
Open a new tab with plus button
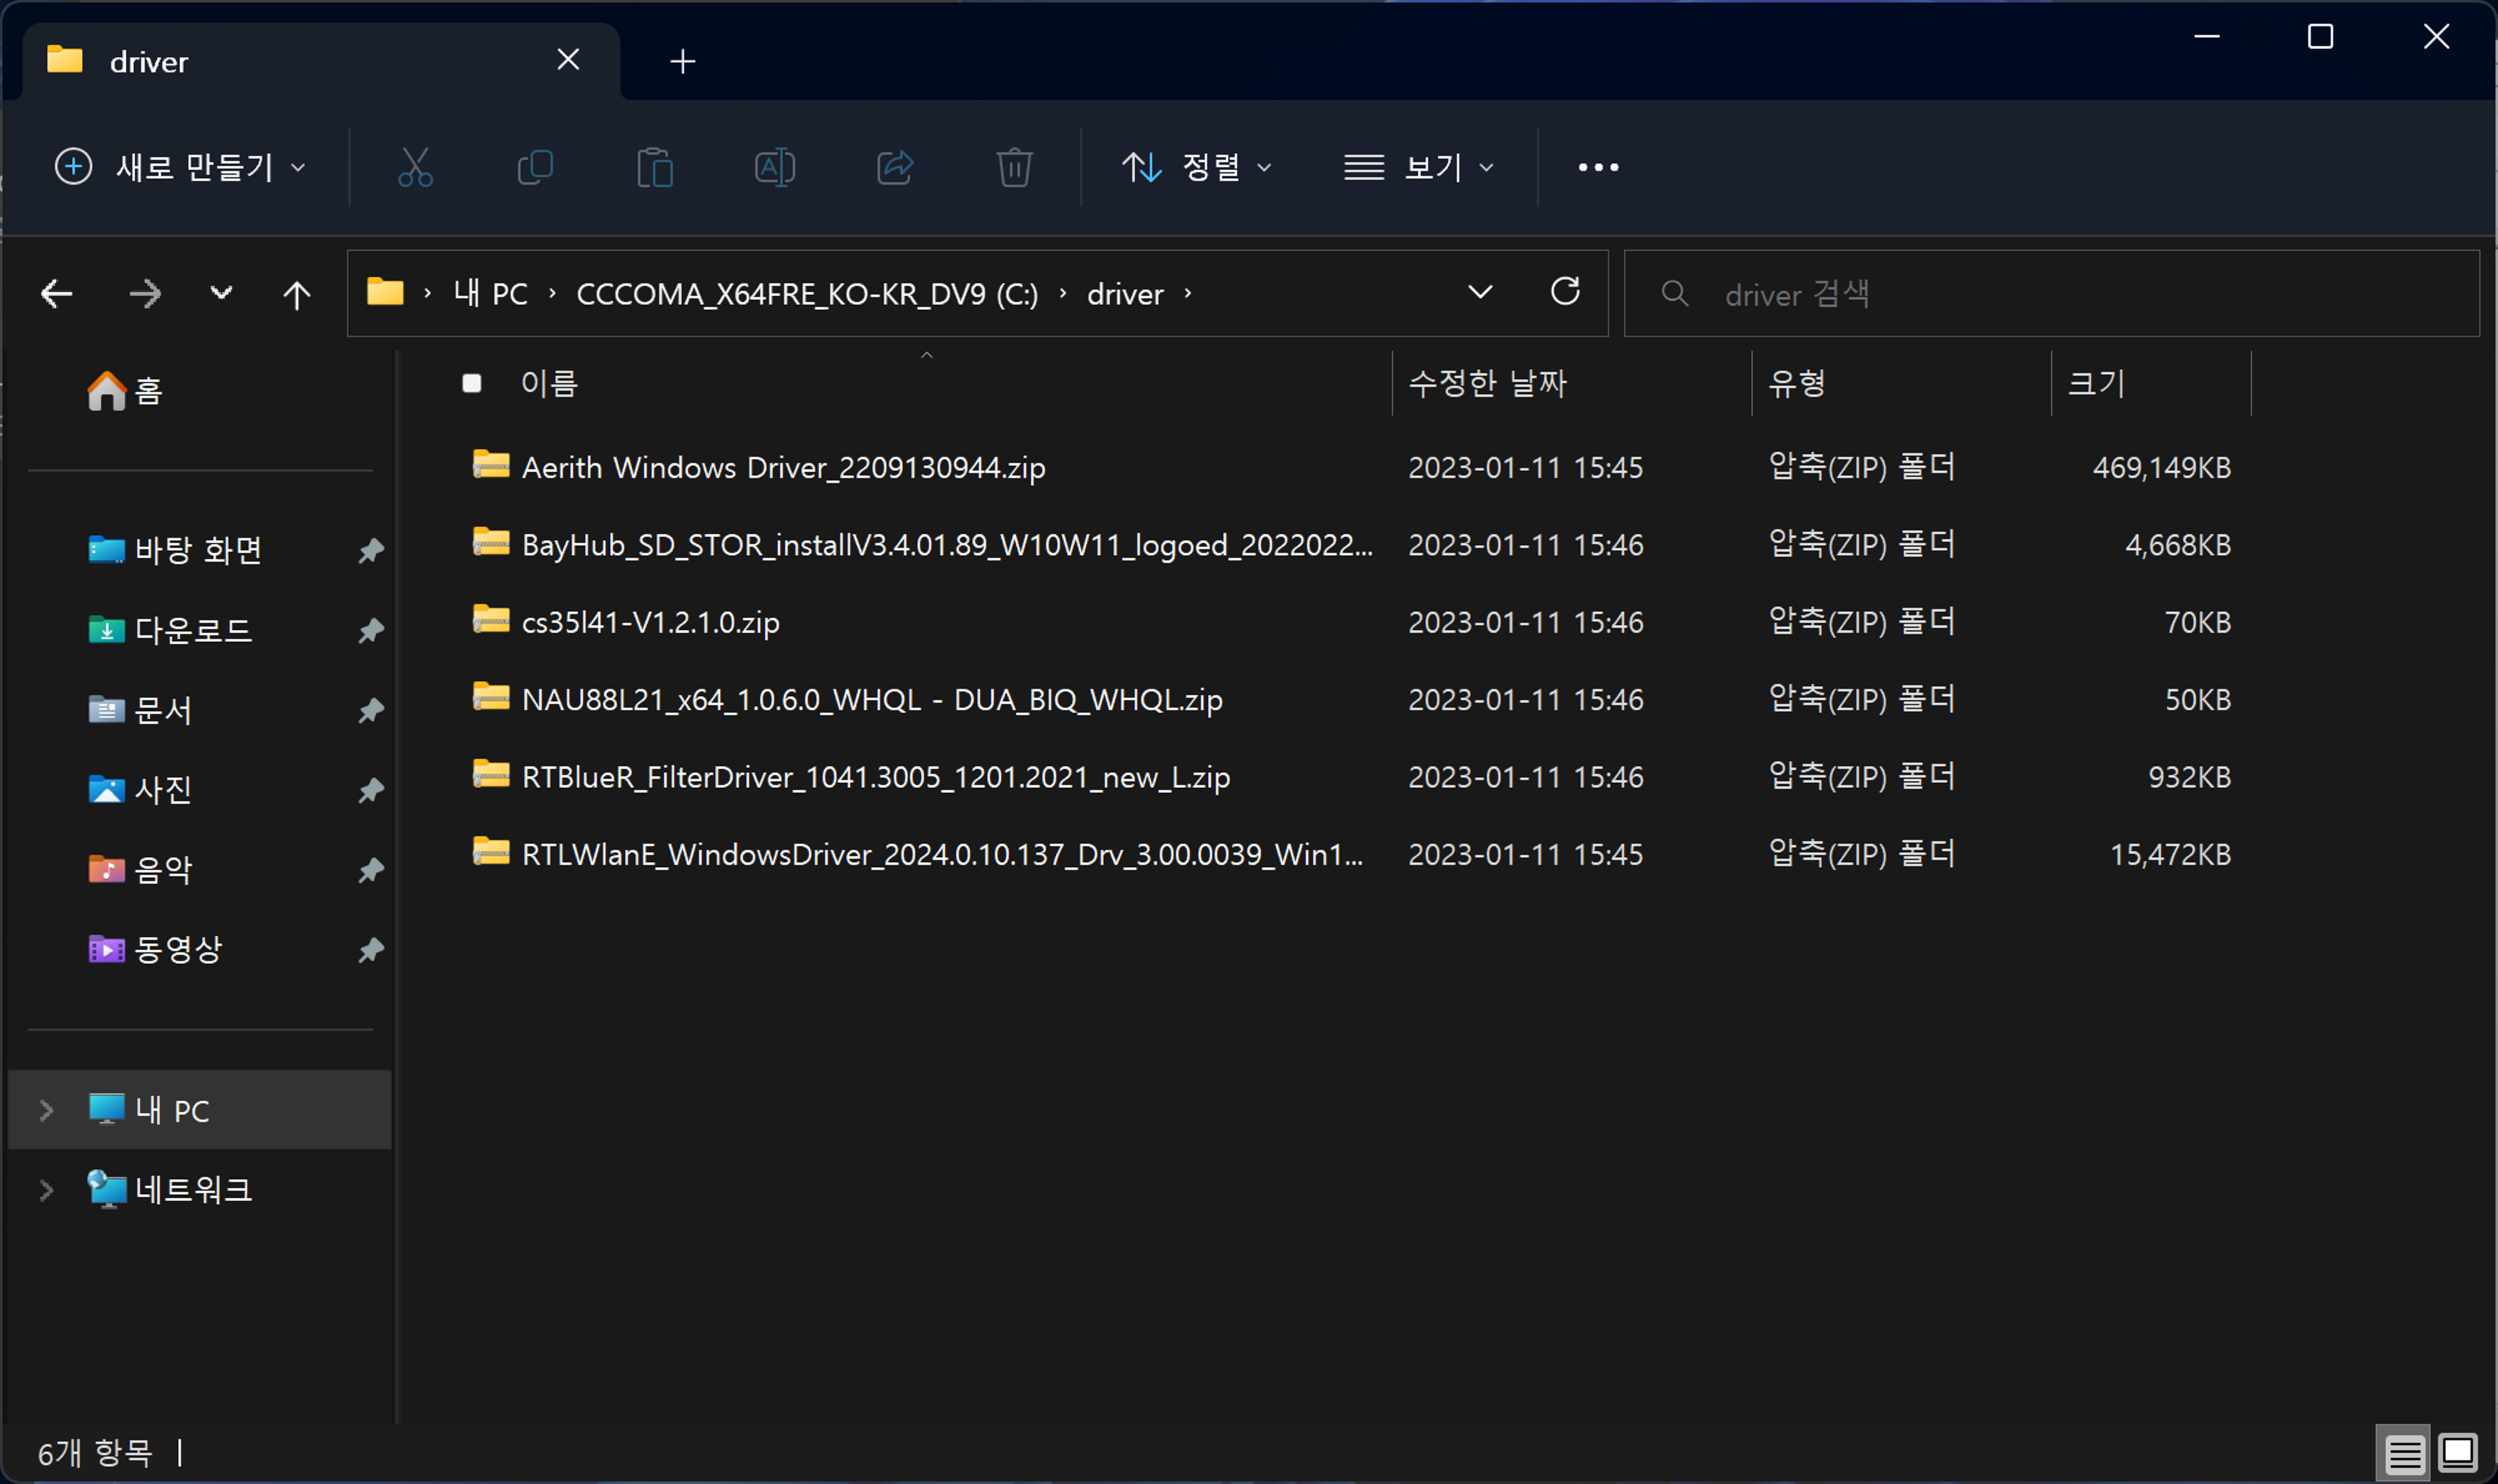tap(683, 61)
